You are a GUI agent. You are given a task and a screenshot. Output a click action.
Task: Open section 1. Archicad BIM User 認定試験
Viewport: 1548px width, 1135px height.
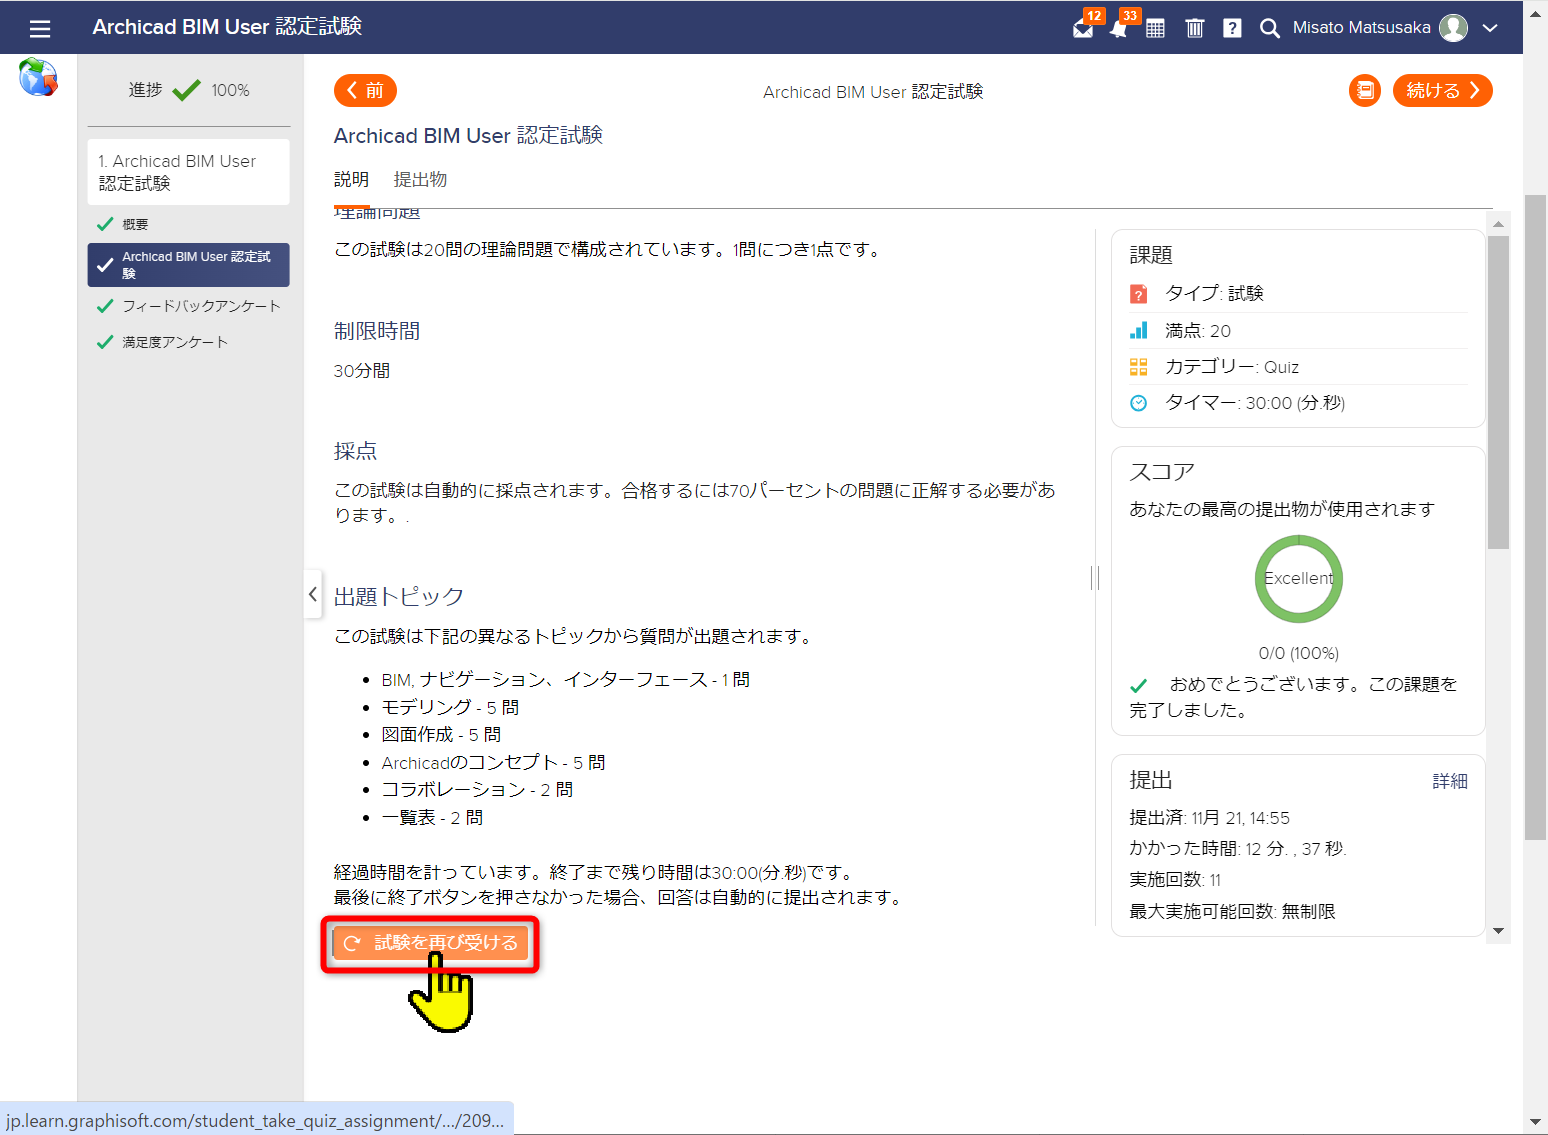189,172
